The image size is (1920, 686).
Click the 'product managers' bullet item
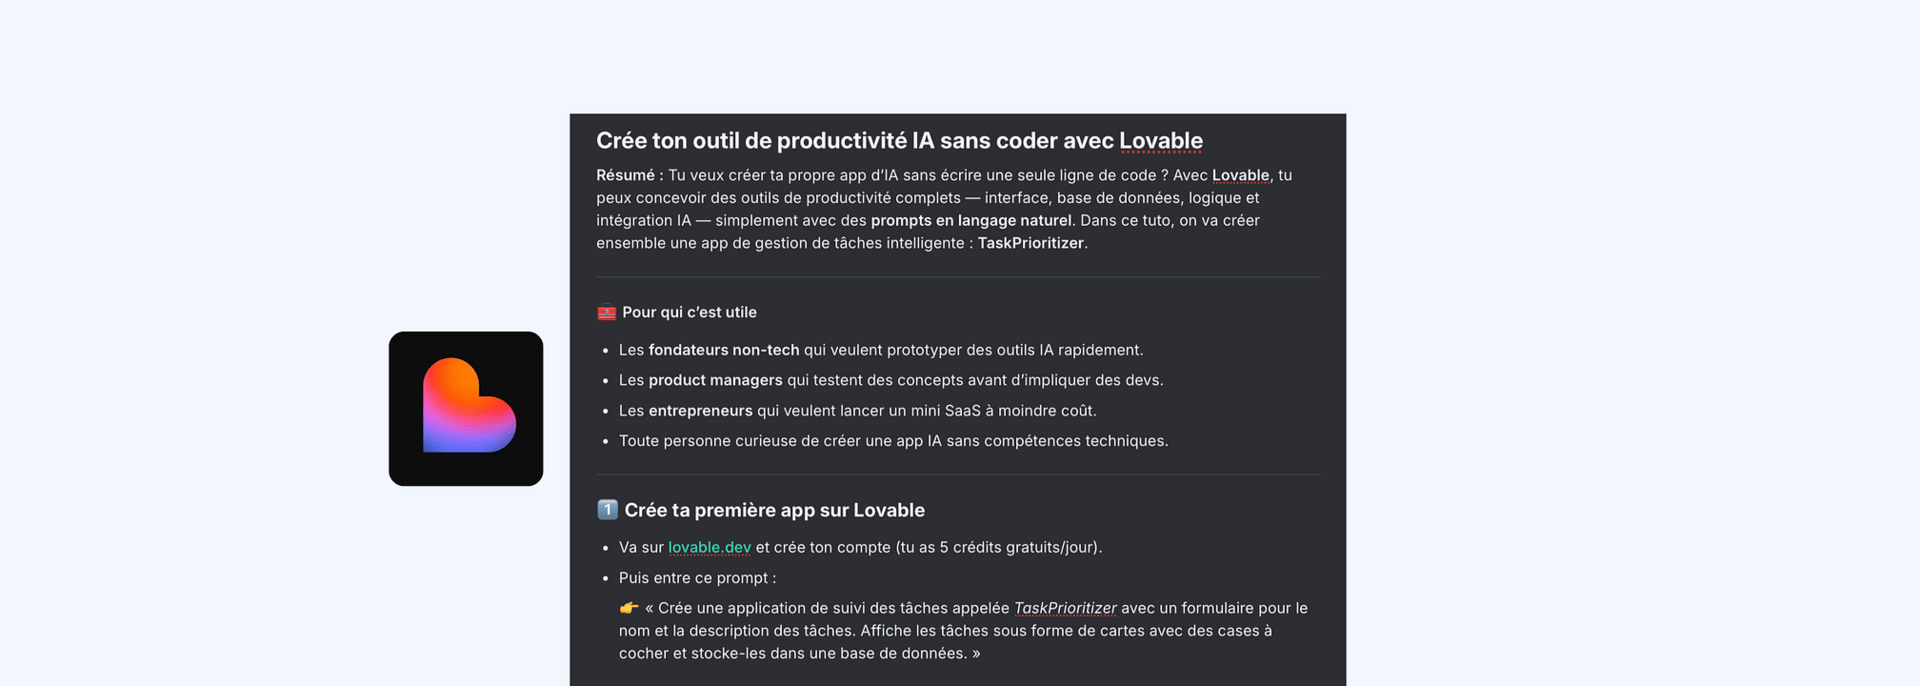pyautogui.click(x=891, y=380)
